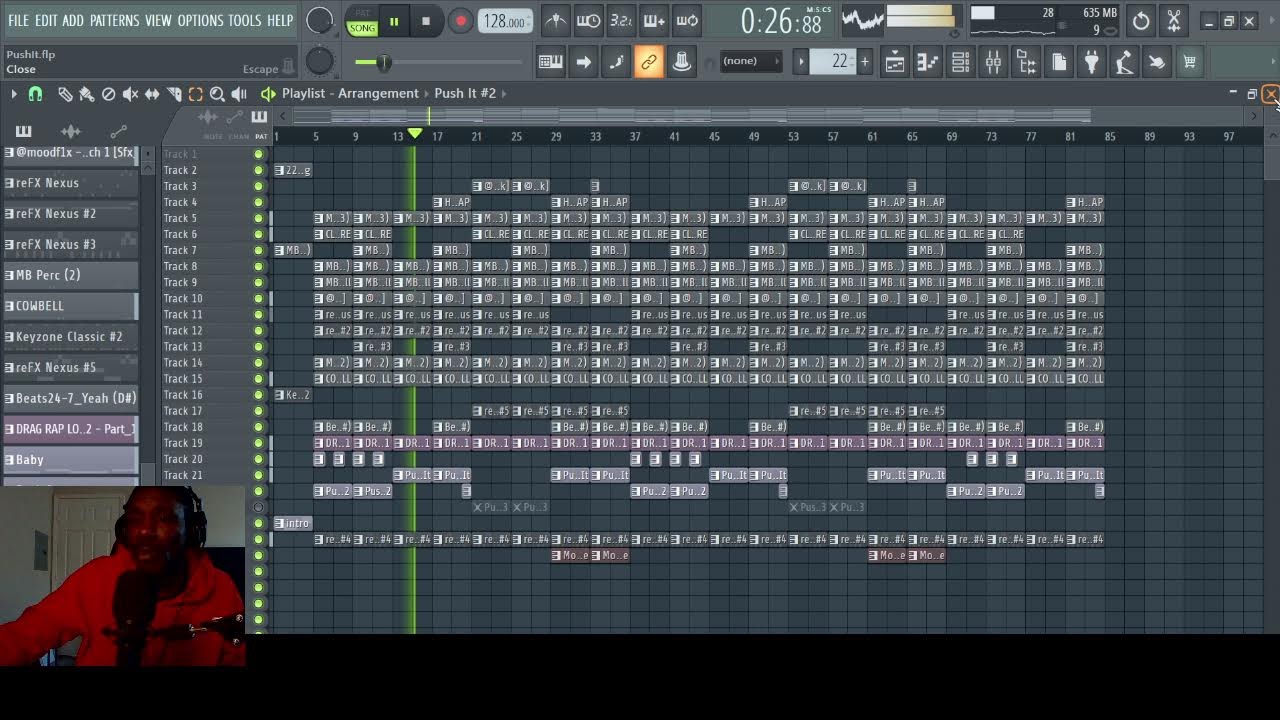The width and height of the screenshot is (1280, 720).
Task: Show automation clips in picker panel
Action: coord(118,131)
